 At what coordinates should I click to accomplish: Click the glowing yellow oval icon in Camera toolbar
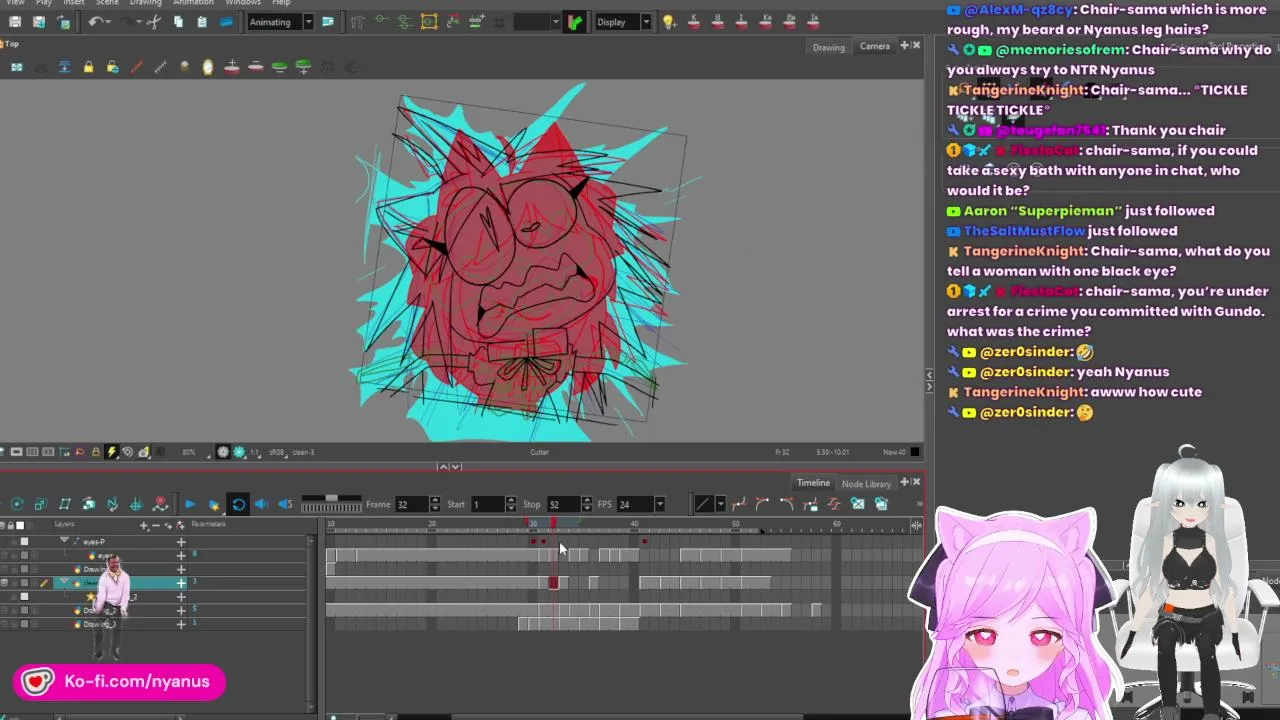208,67
